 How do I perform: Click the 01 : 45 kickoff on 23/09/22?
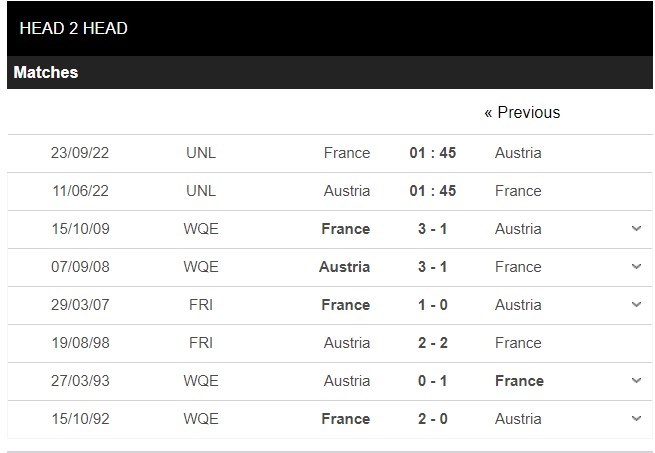click(x=433, y=153)
